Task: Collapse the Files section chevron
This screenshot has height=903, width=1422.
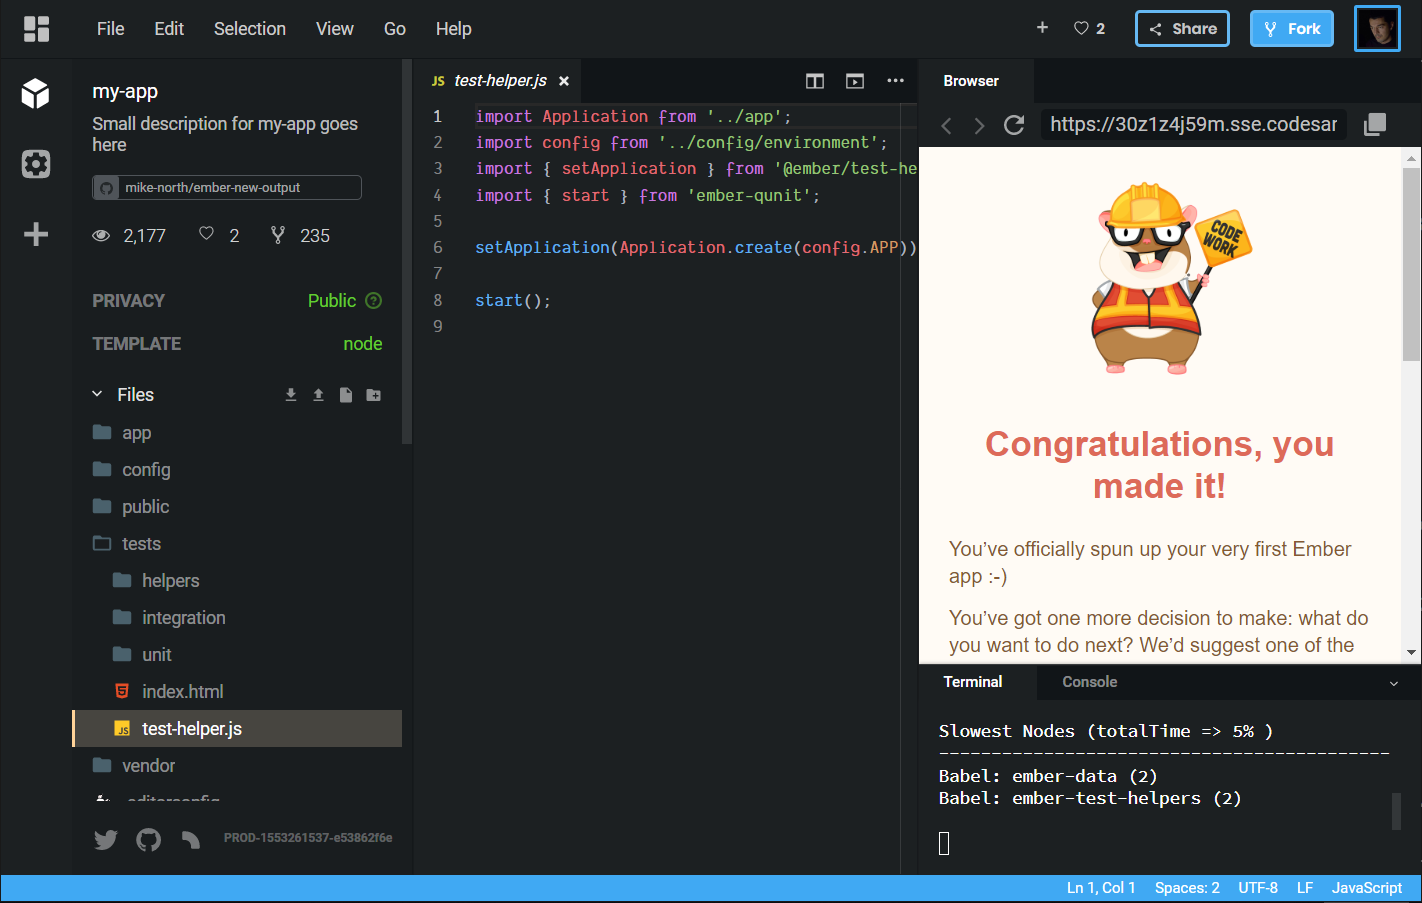Action: tap(96, 394)
